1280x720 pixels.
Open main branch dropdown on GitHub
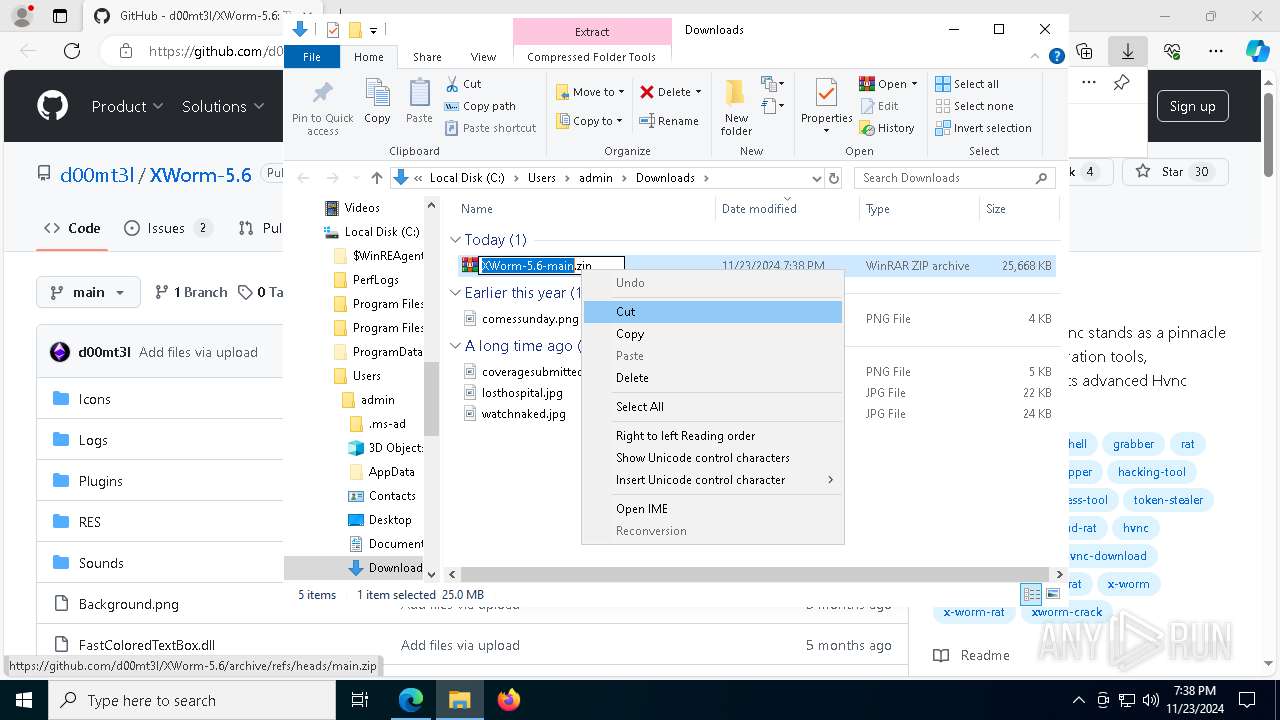[x=88, y=292]
